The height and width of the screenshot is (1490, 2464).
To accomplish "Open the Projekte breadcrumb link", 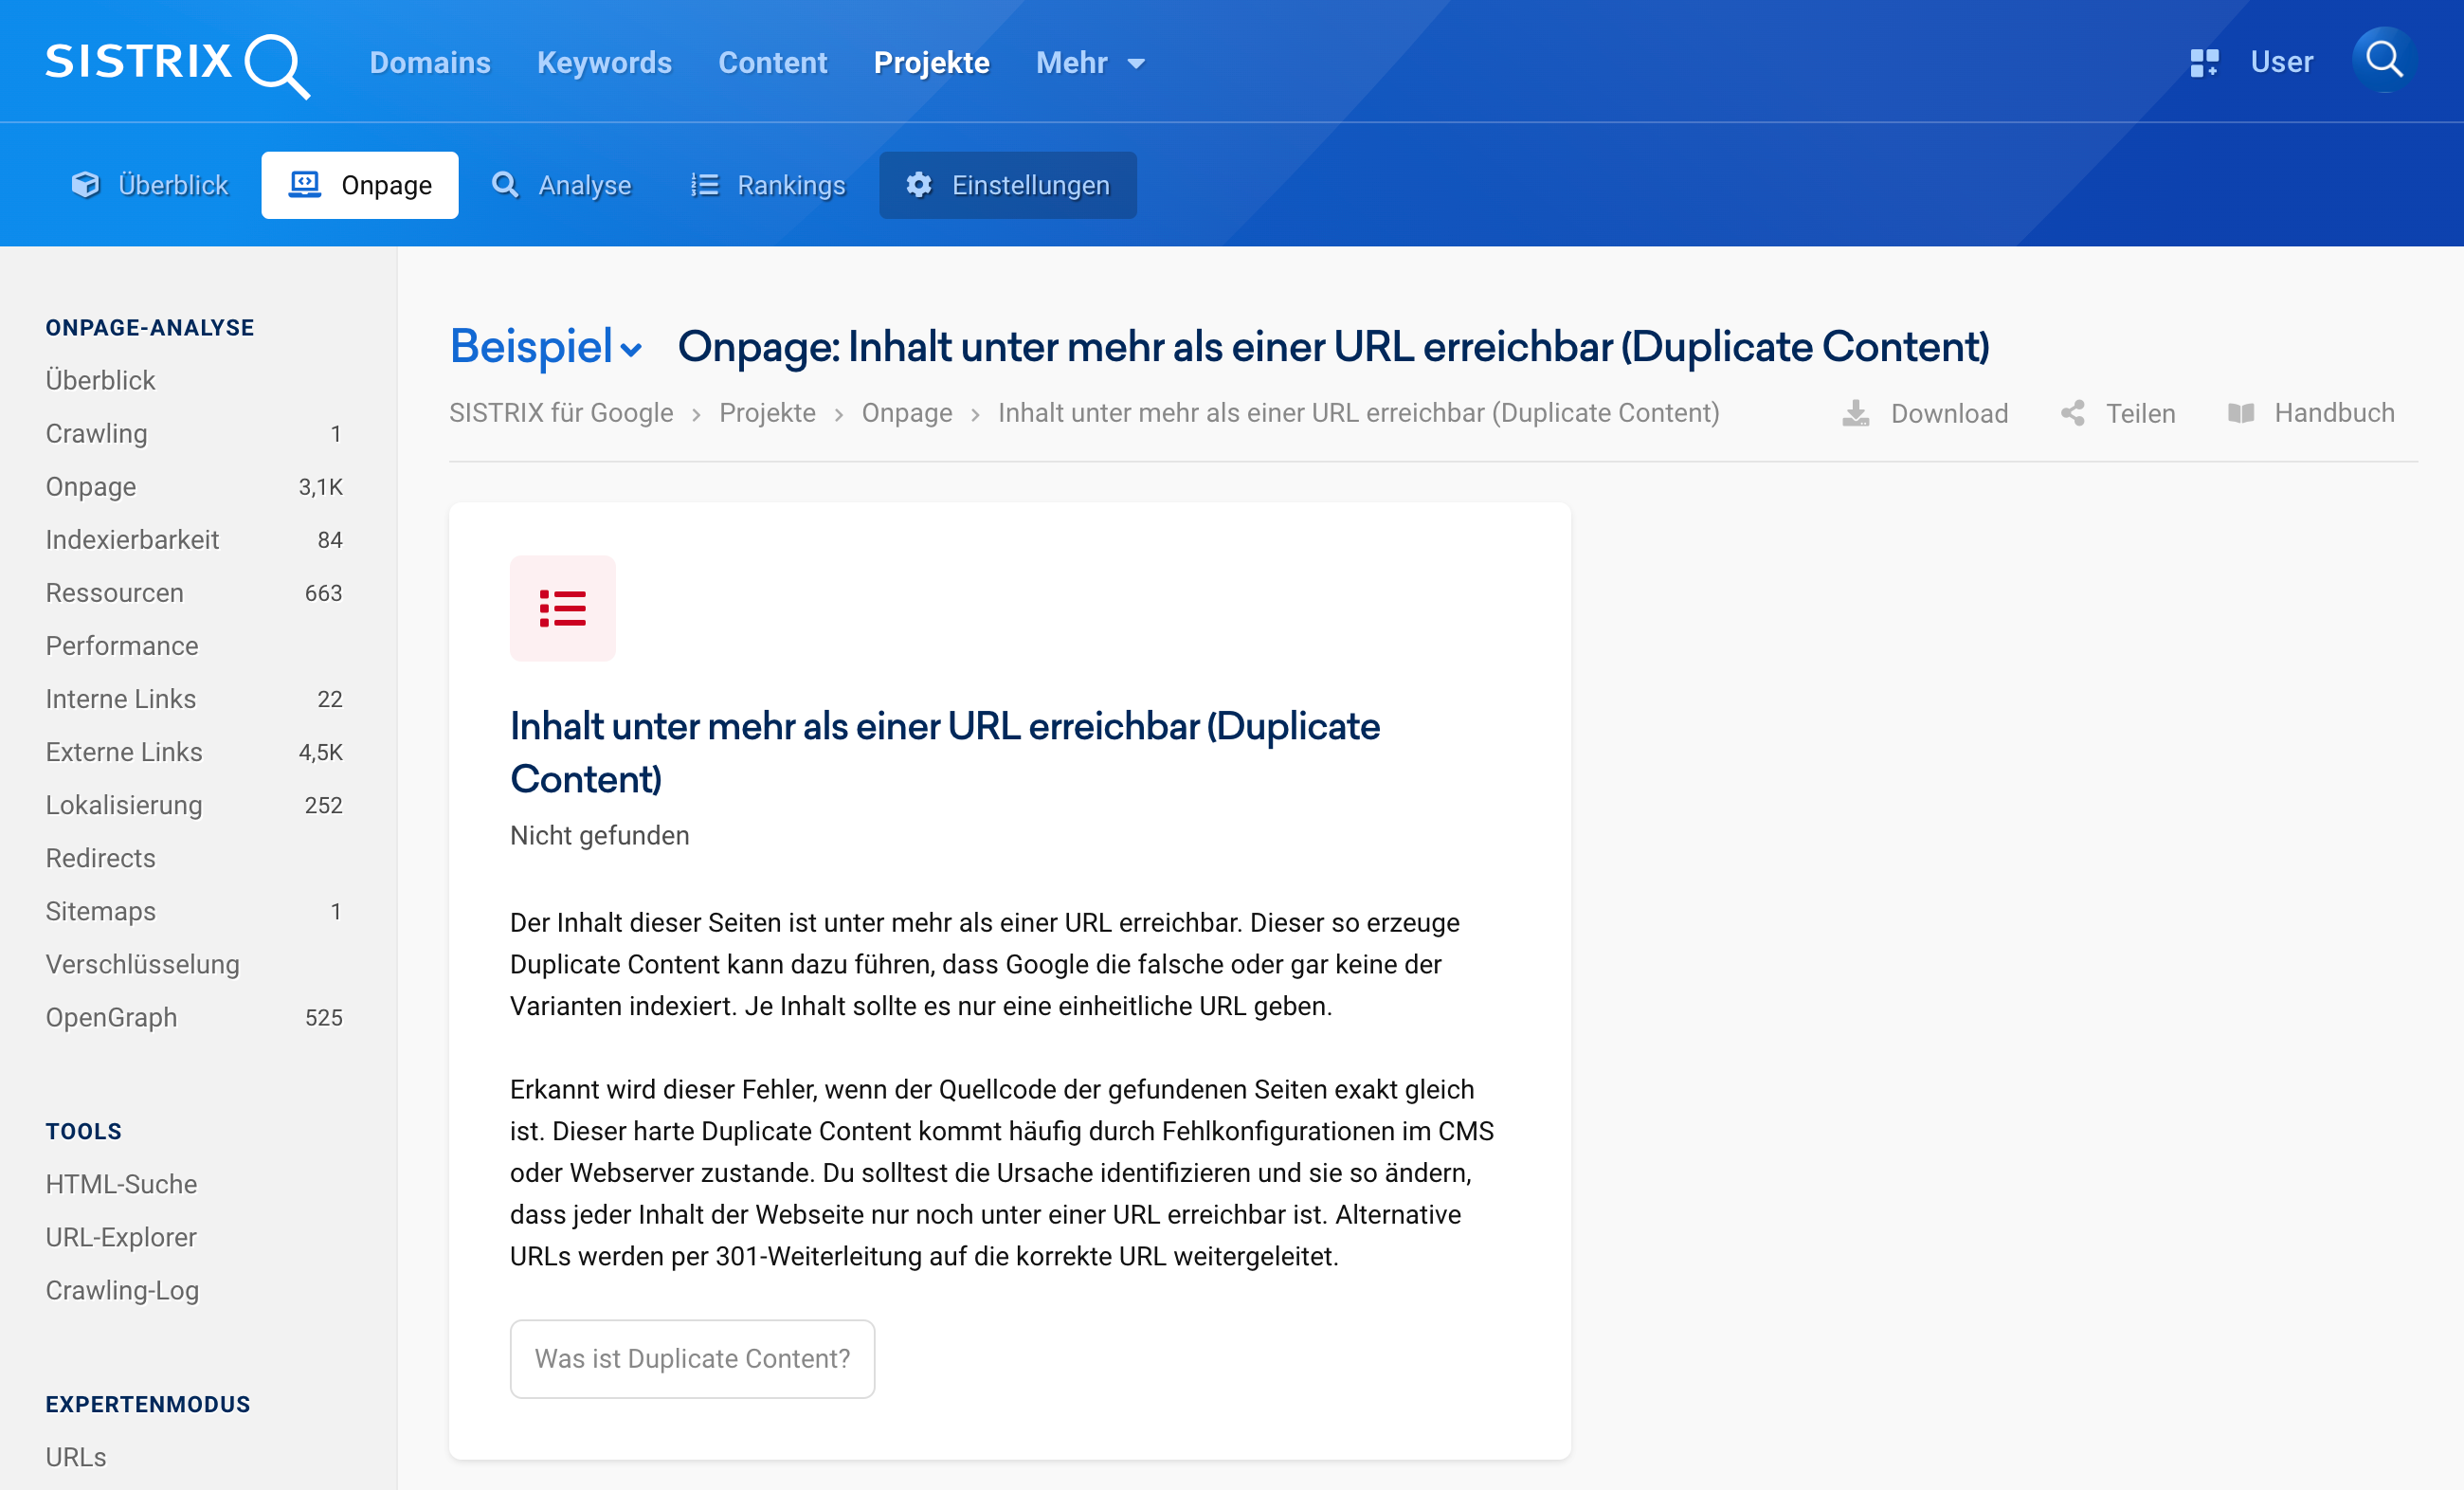I will pyautogui.click(x=767, y=413).
